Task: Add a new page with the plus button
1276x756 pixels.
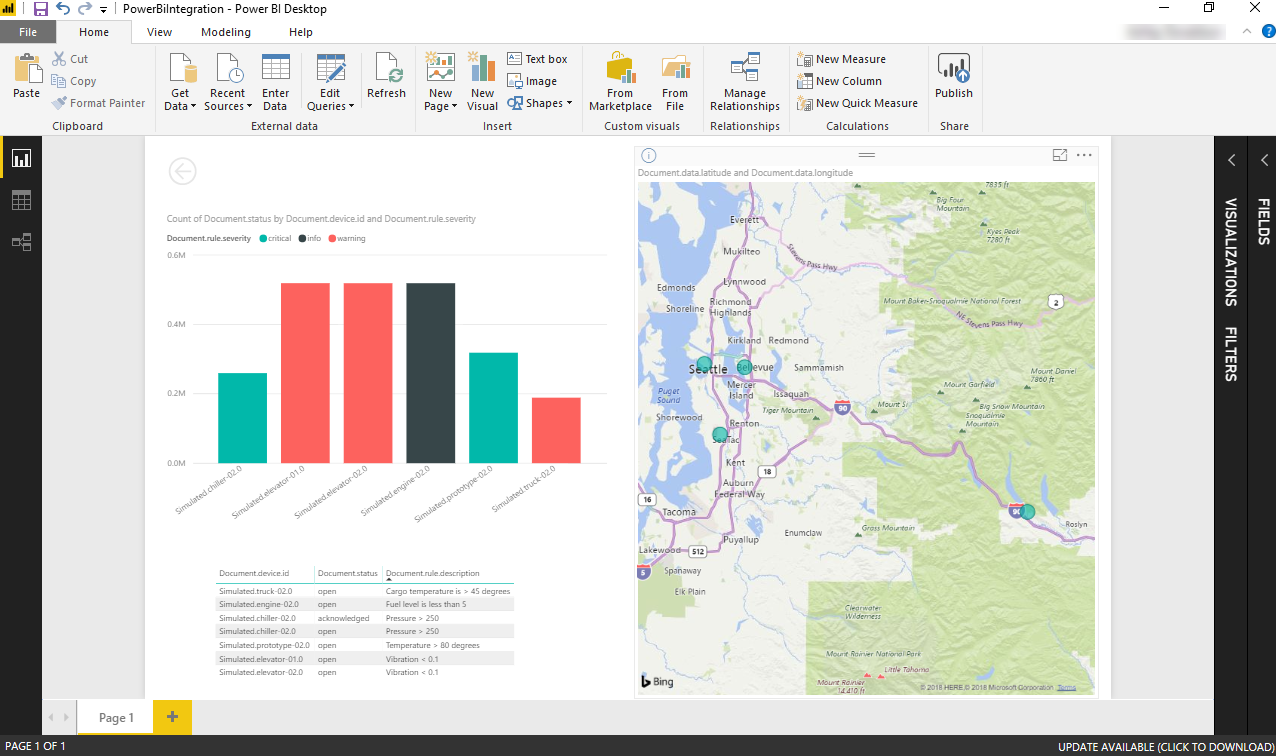Action: 170,717
